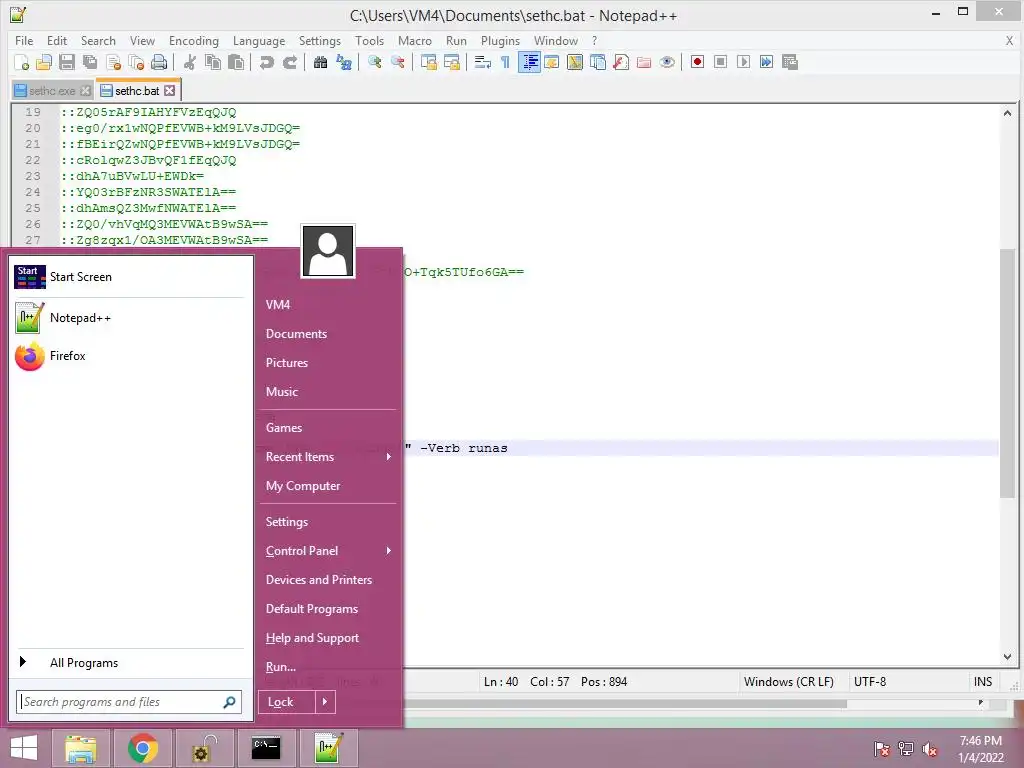Screen dimensions: 1024x768
Task: Open the Encoding menu
Action: pyautogui.click(x=194, y=40)
